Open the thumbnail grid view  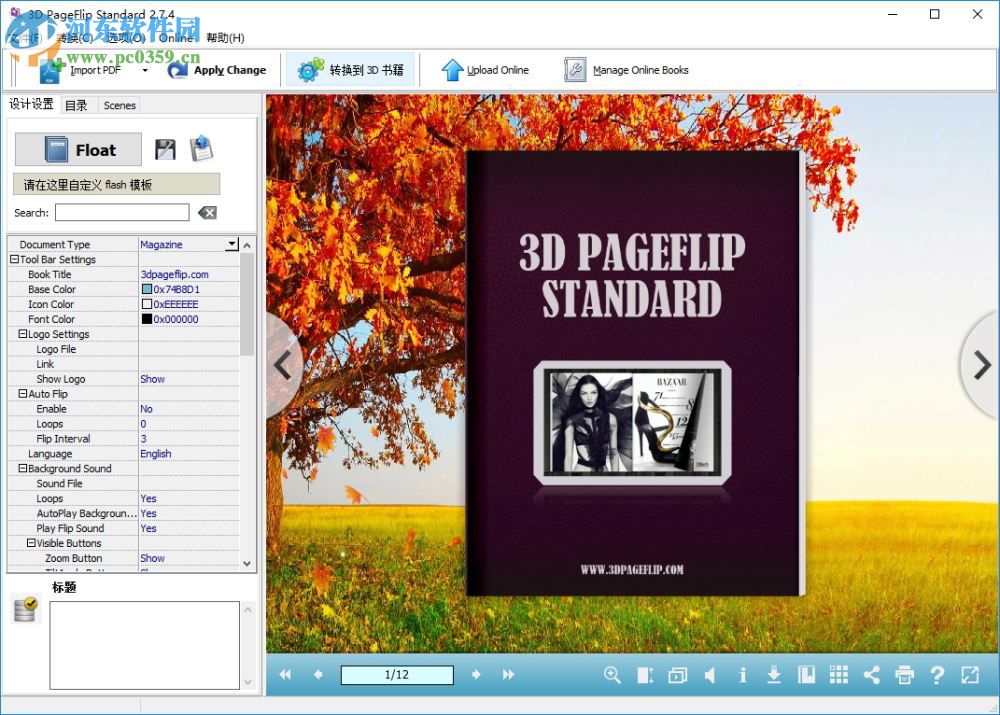[838, 675]
